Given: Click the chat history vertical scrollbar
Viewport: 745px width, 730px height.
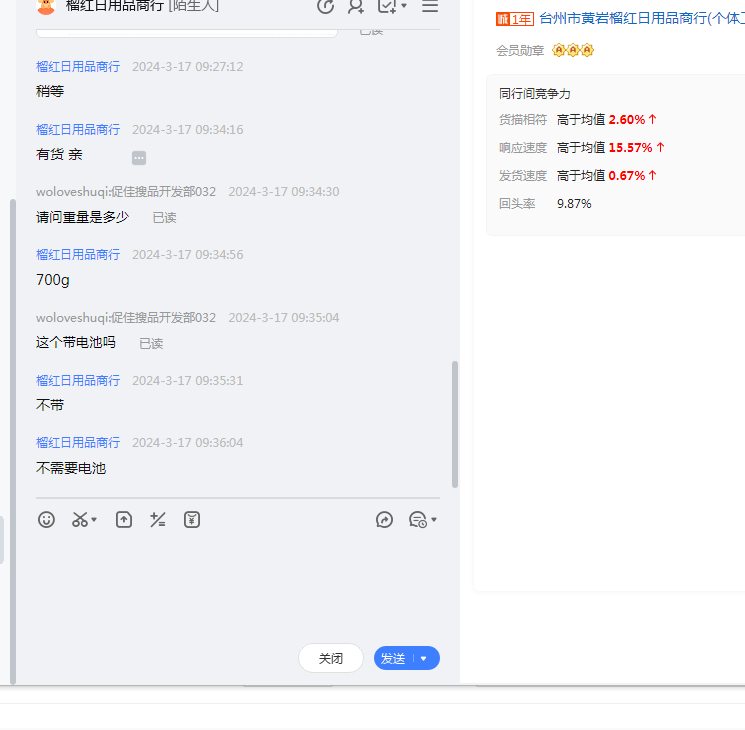Looking at the screenshot, I should [455, 425].
